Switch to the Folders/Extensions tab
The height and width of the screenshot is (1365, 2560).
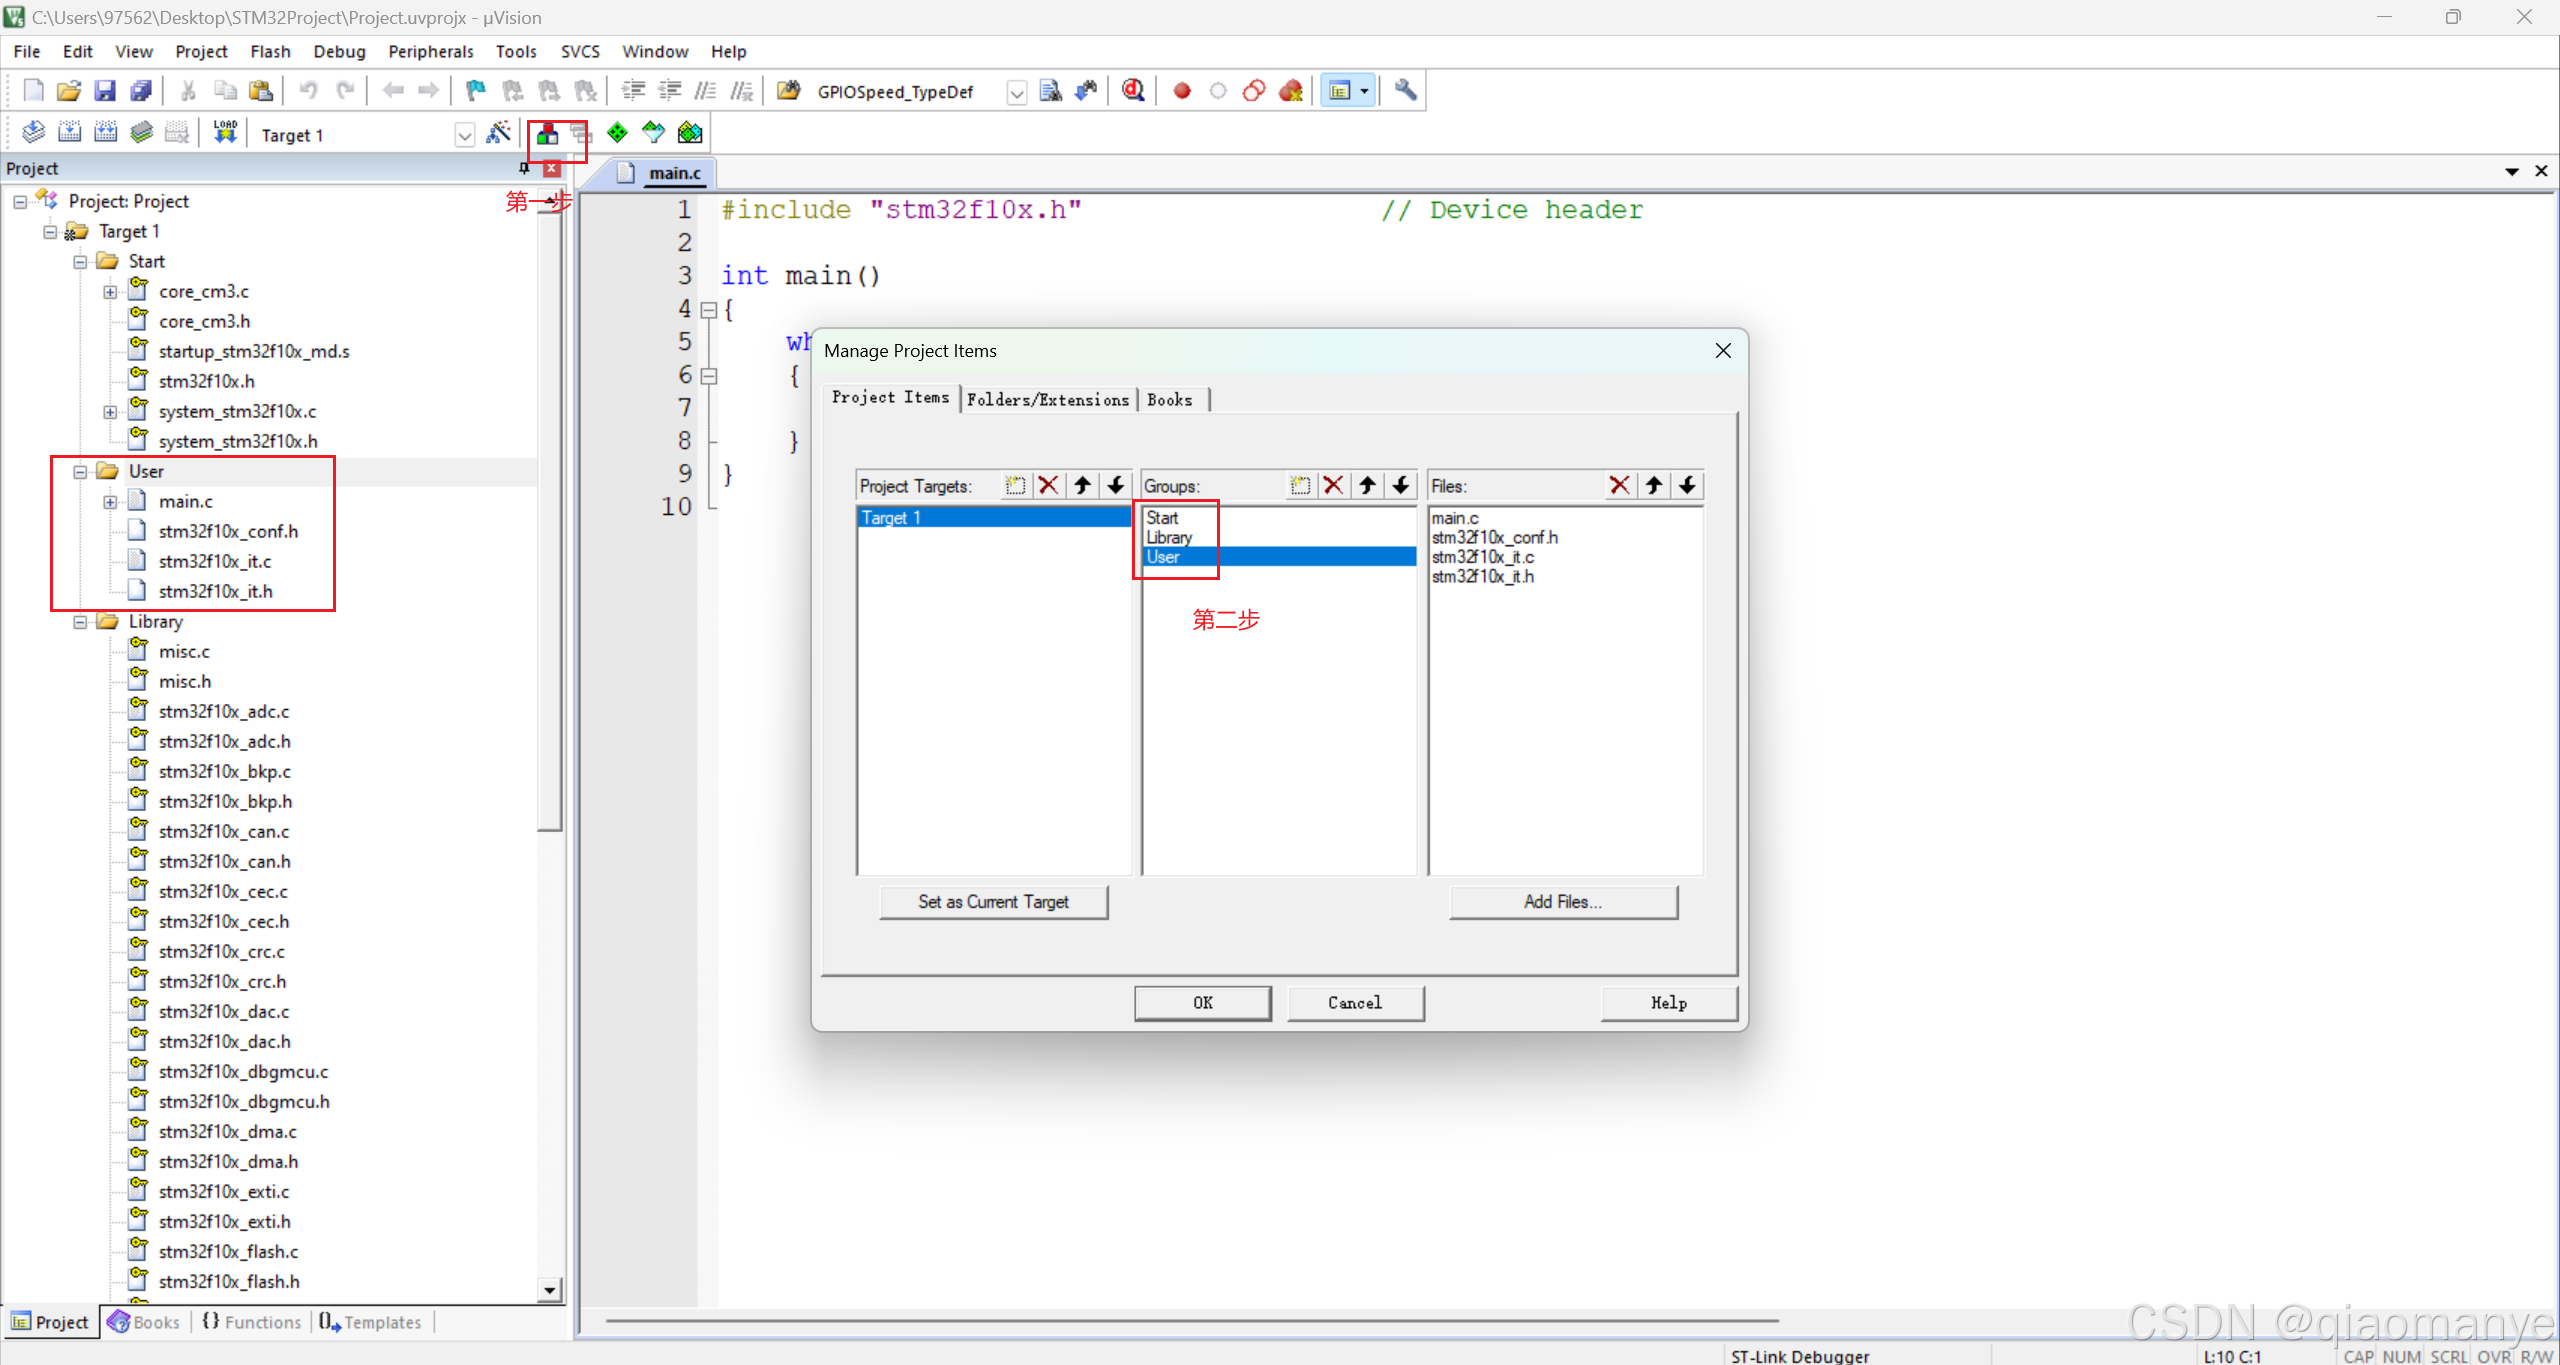(1047, 399)
